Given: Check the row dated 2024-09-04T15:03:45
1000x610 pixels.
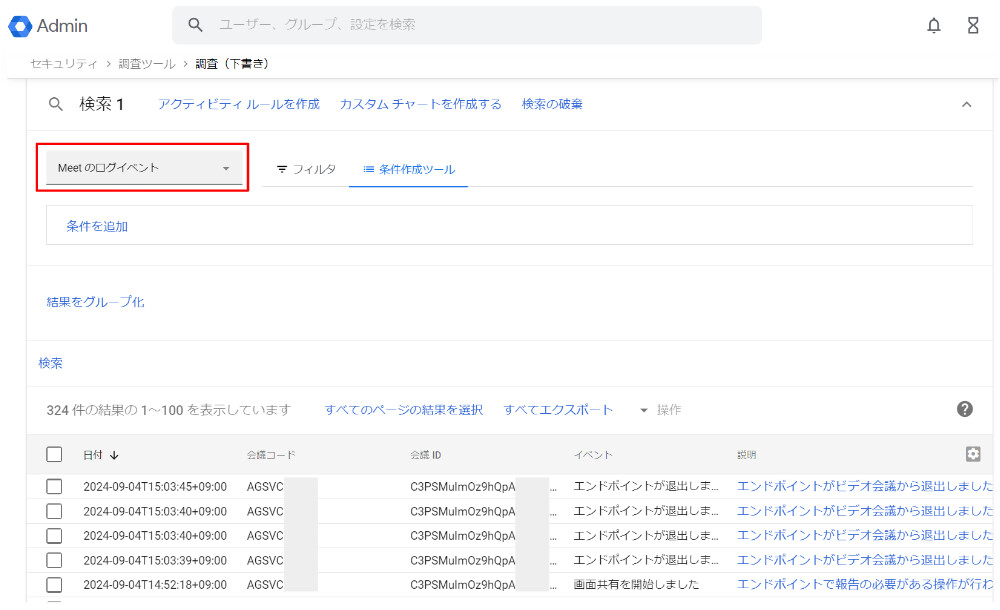Looking at the screenshot, I should pyautogui.click(x=54, y=487).
